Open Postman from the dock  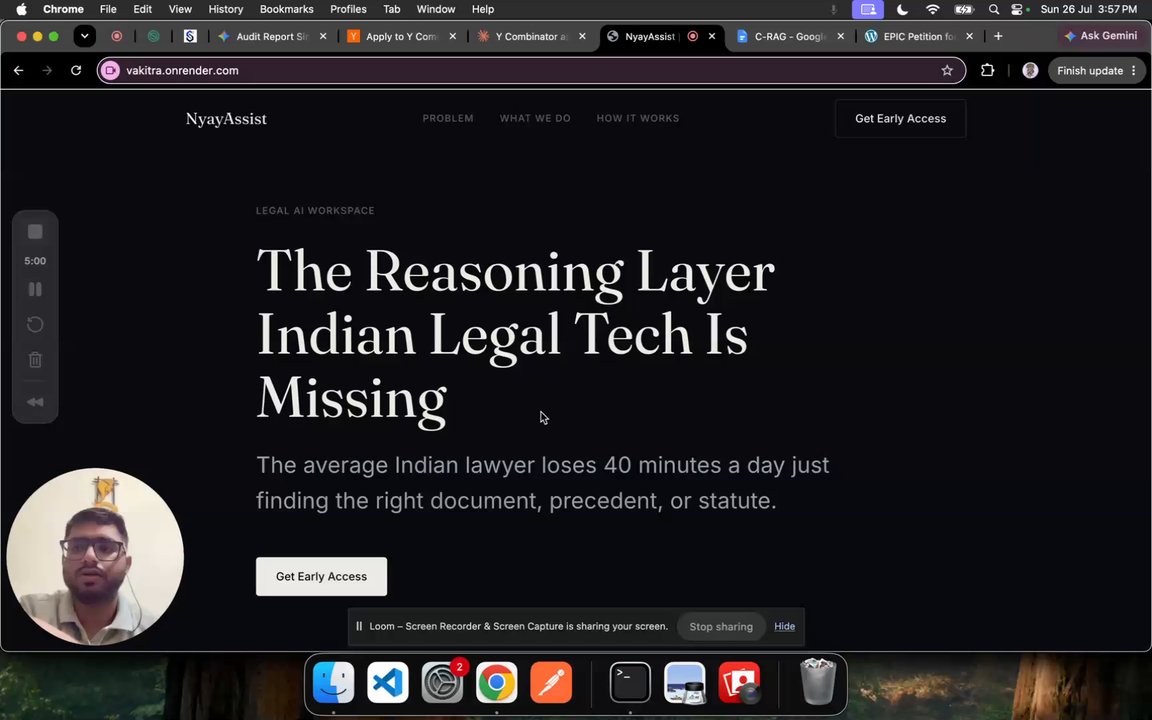tap(550, 683)
